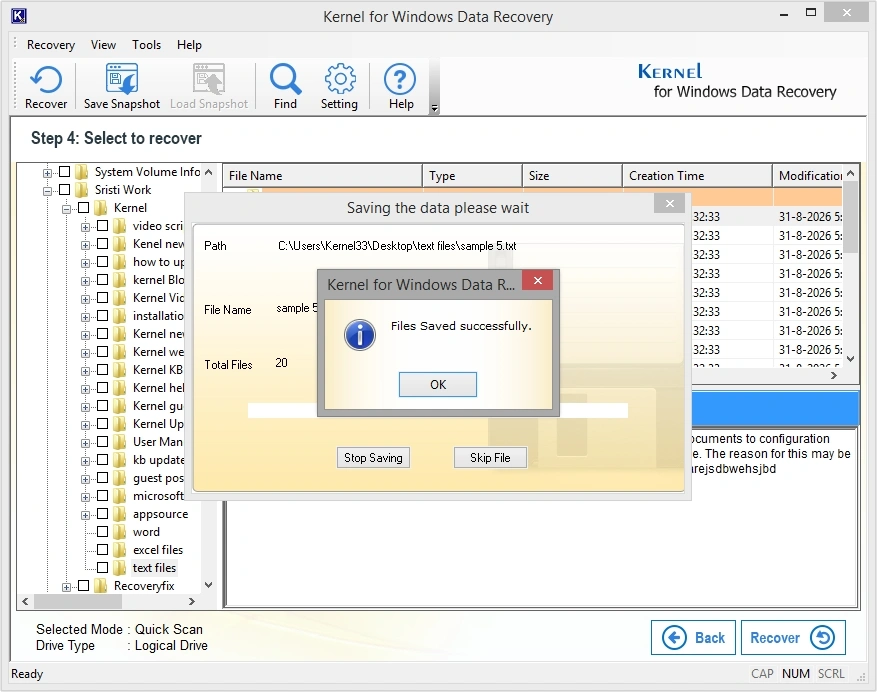Click the guest pos folder icon

[x=120, y=478]
